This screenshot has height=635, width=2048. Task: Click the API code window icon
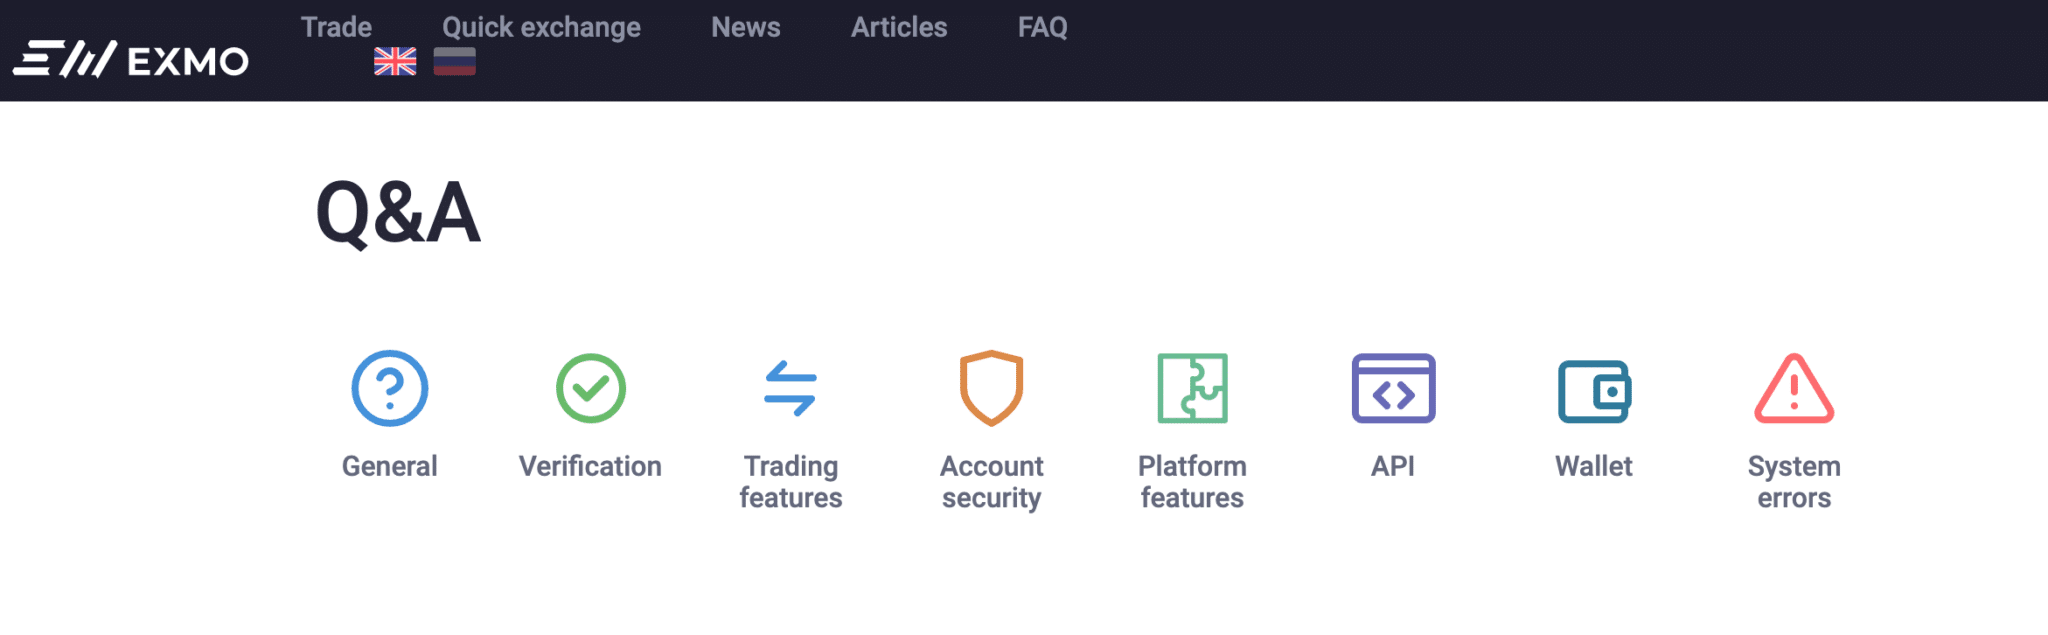point(1394,388)
